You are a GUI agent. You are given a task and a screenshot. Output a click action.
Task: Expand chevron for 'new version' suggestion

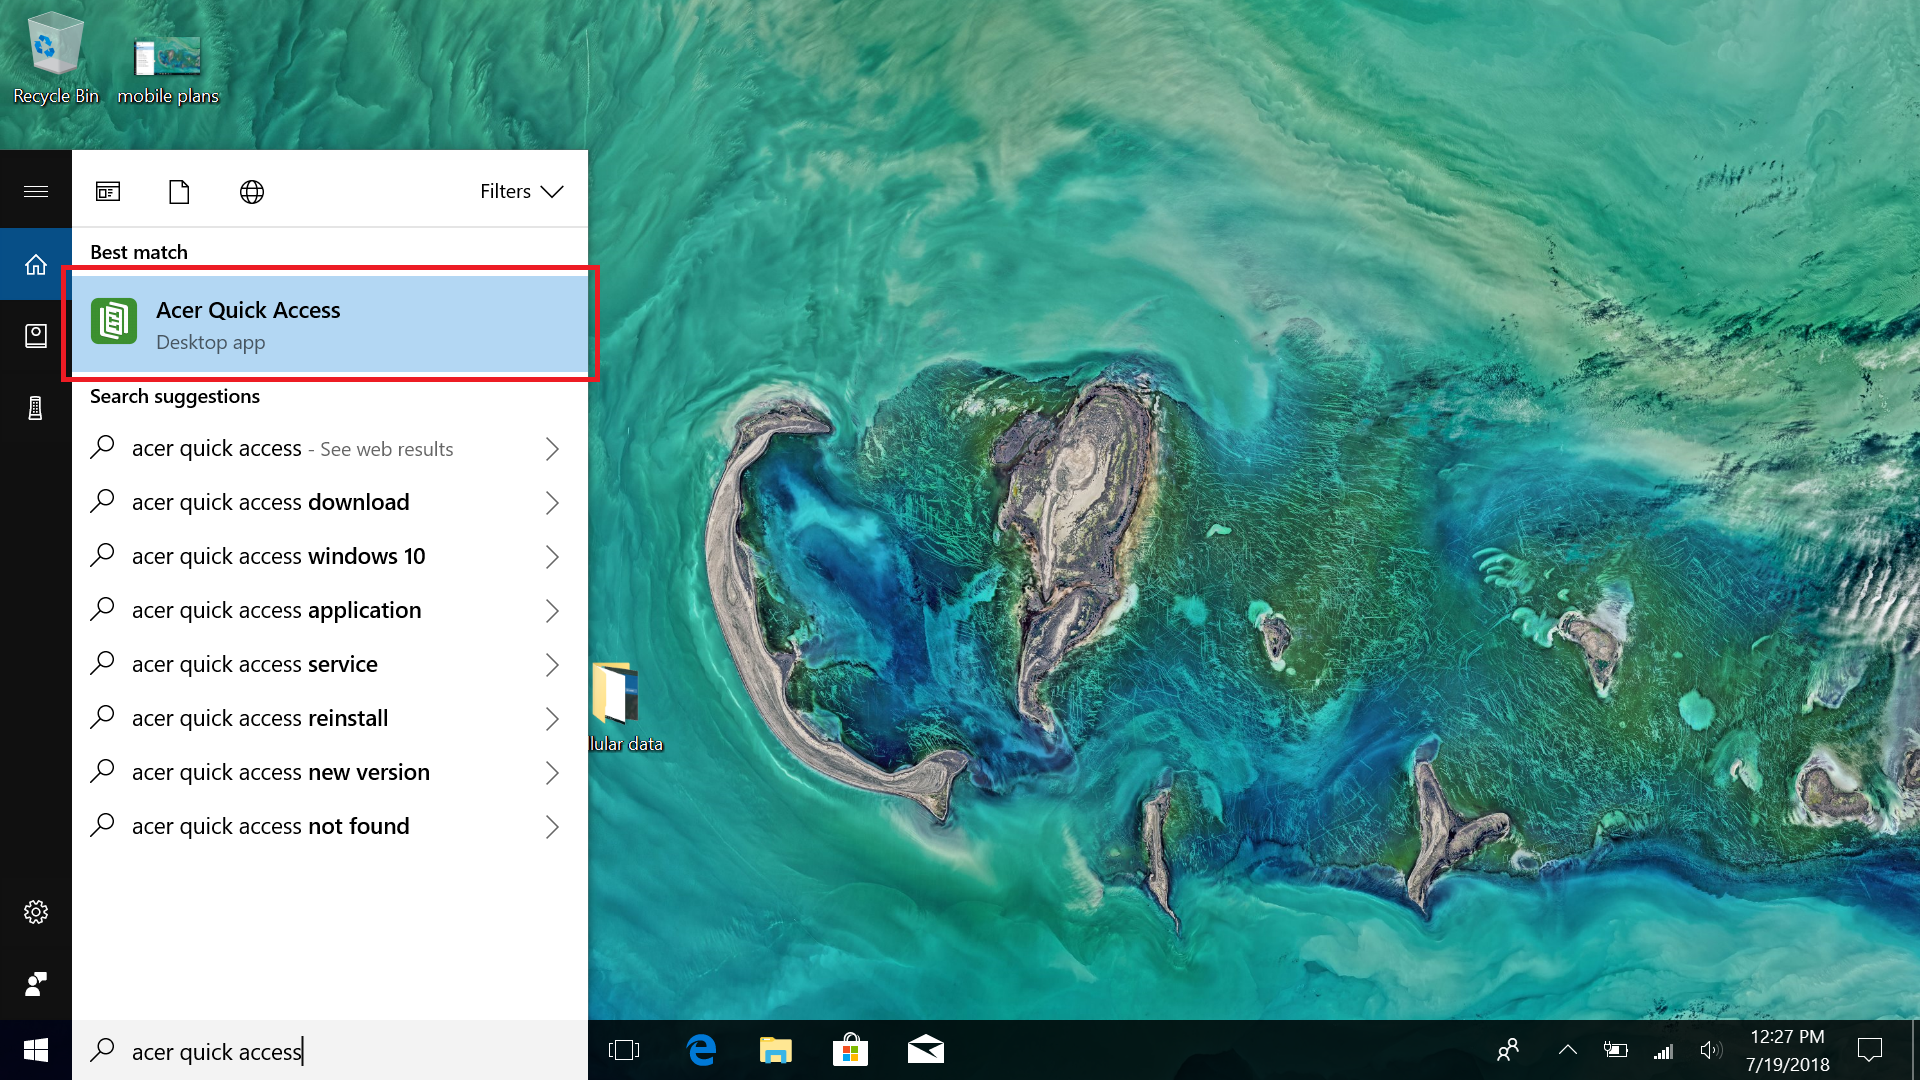tap(552, 773)
